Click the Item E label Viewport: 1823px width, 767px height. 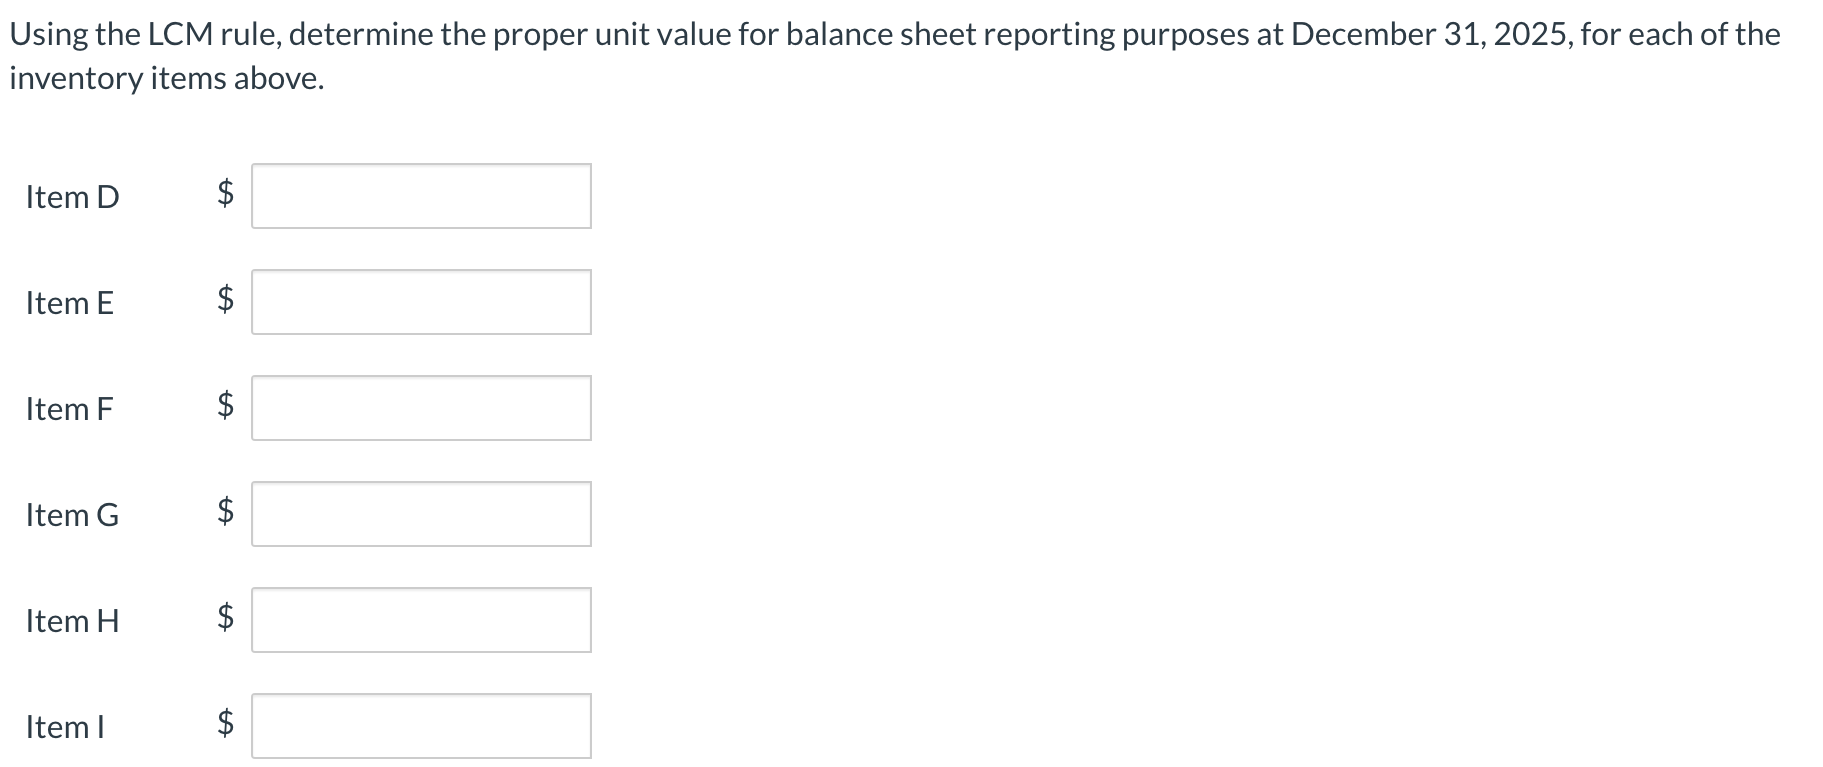69,302
